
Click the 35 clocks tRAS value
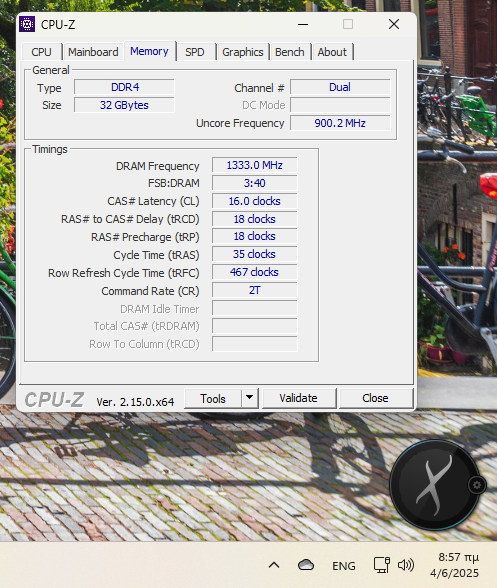tap(255, 254)
